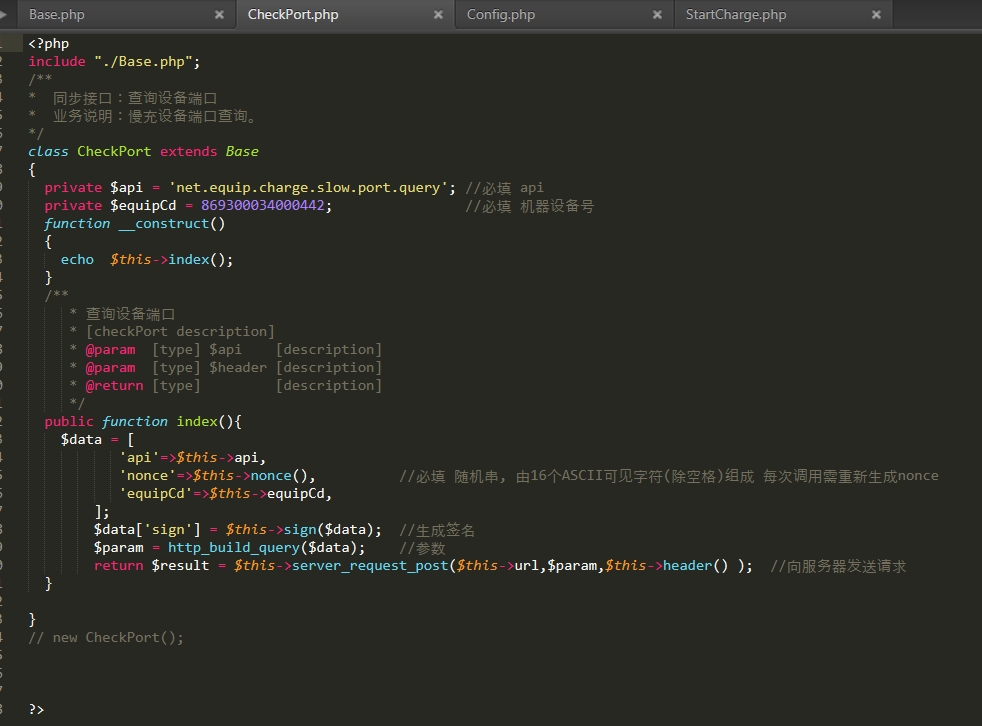982x726 pixels.
Task: Click the class name CheckPort in declaration
Action: pyautogui.click(x=114, y=152)
